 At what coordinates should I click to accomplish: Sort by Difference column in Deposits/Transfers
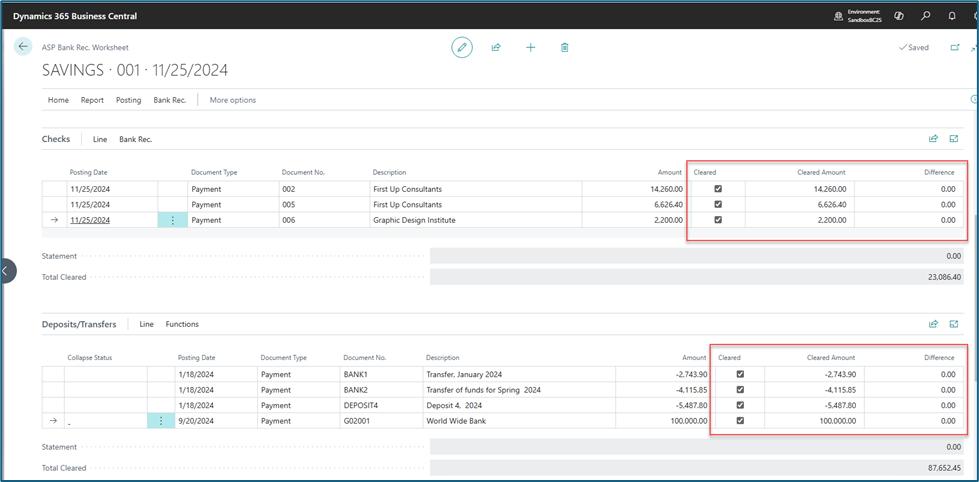click(x=939, y=358)
